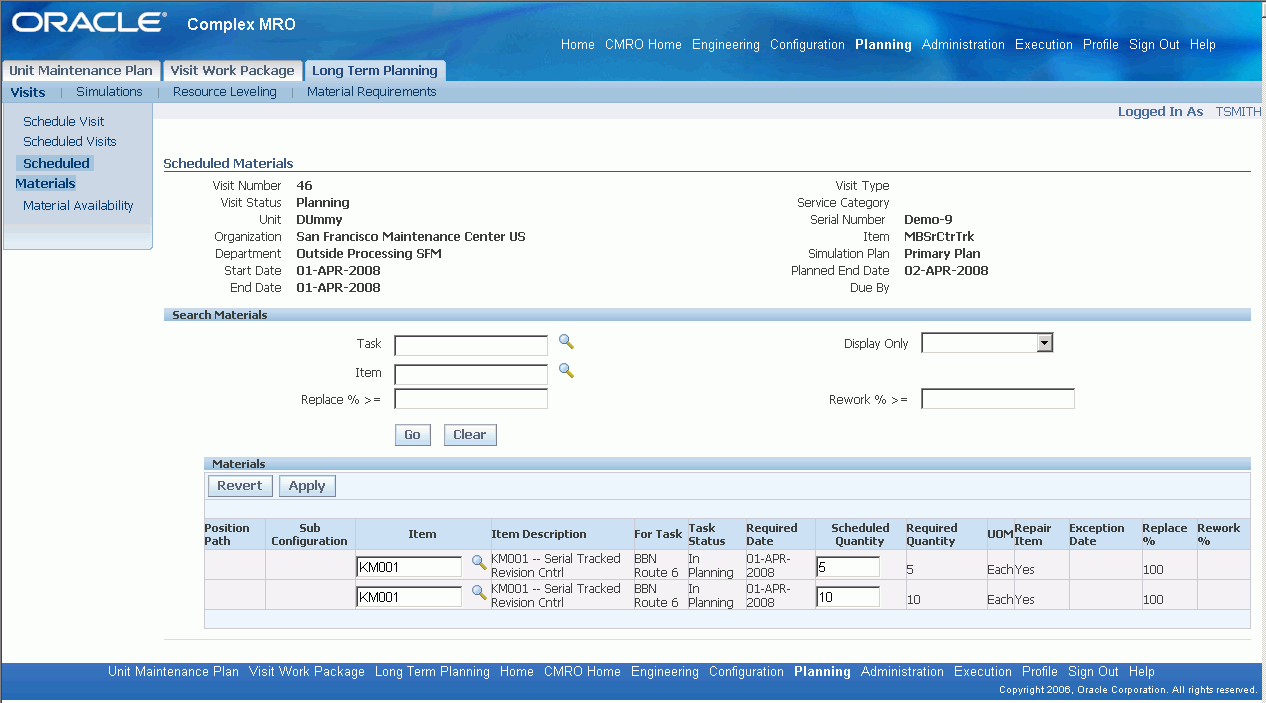
Task: Click the Revert button
Action: (240, 486)
